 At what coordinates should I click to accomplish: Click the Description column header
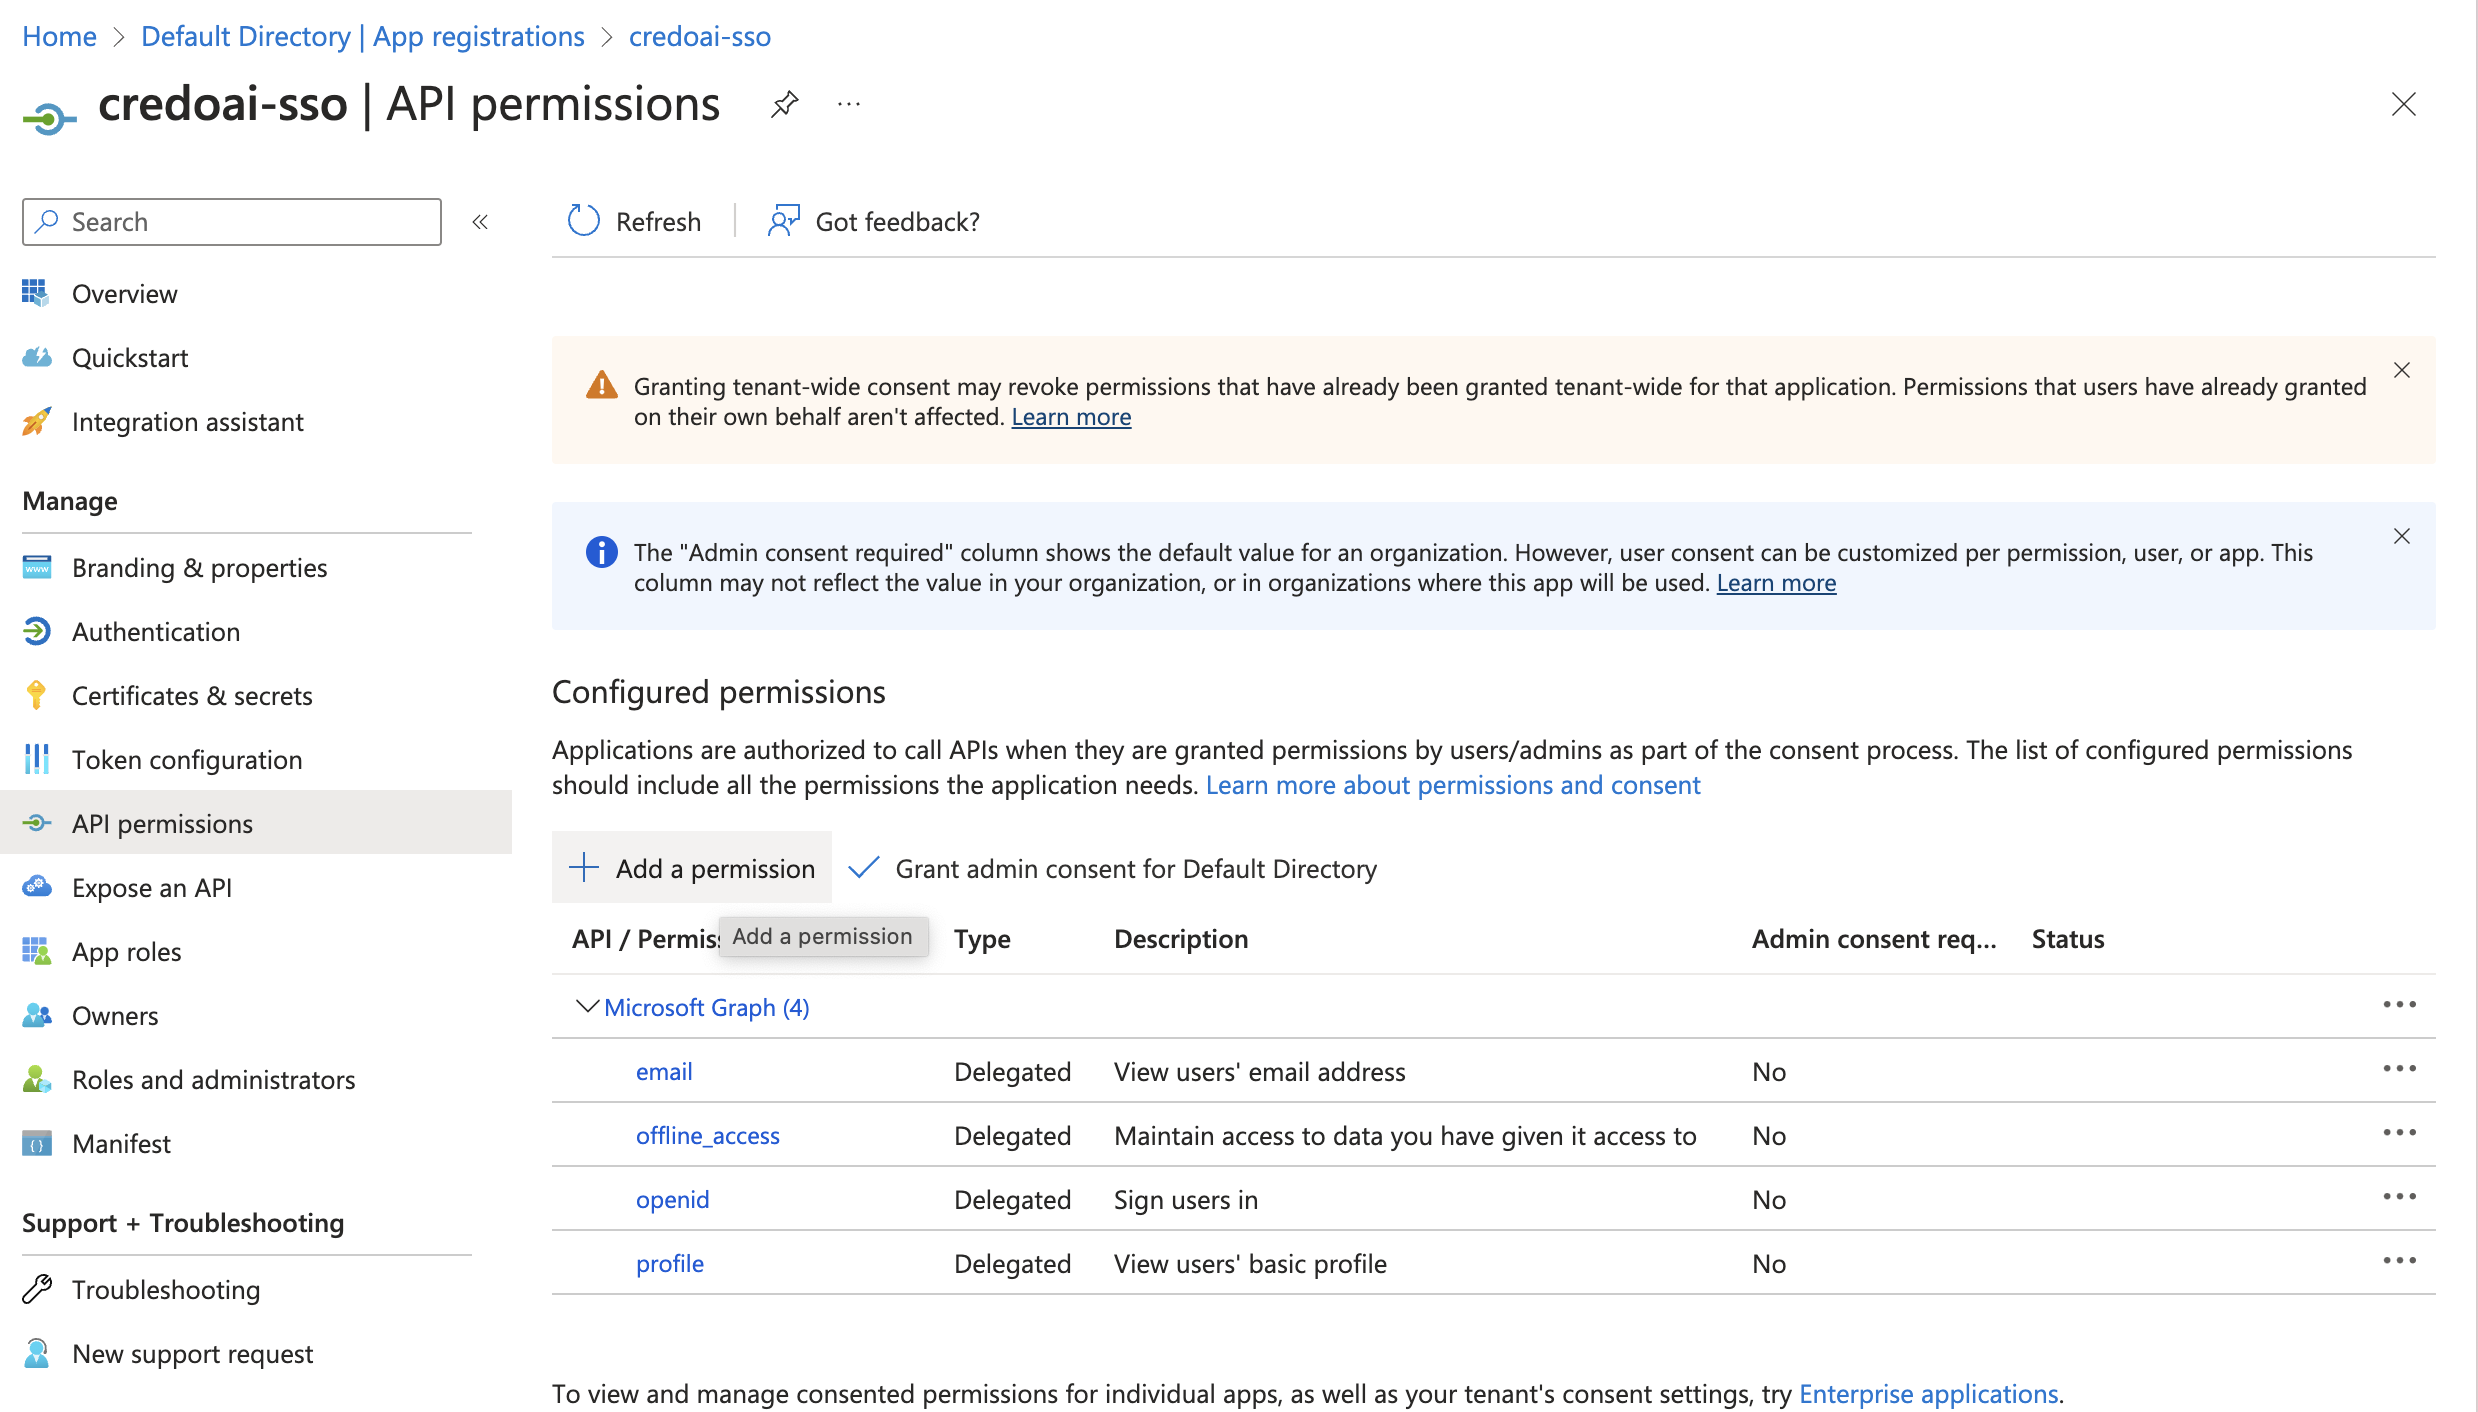[1180, 938]
